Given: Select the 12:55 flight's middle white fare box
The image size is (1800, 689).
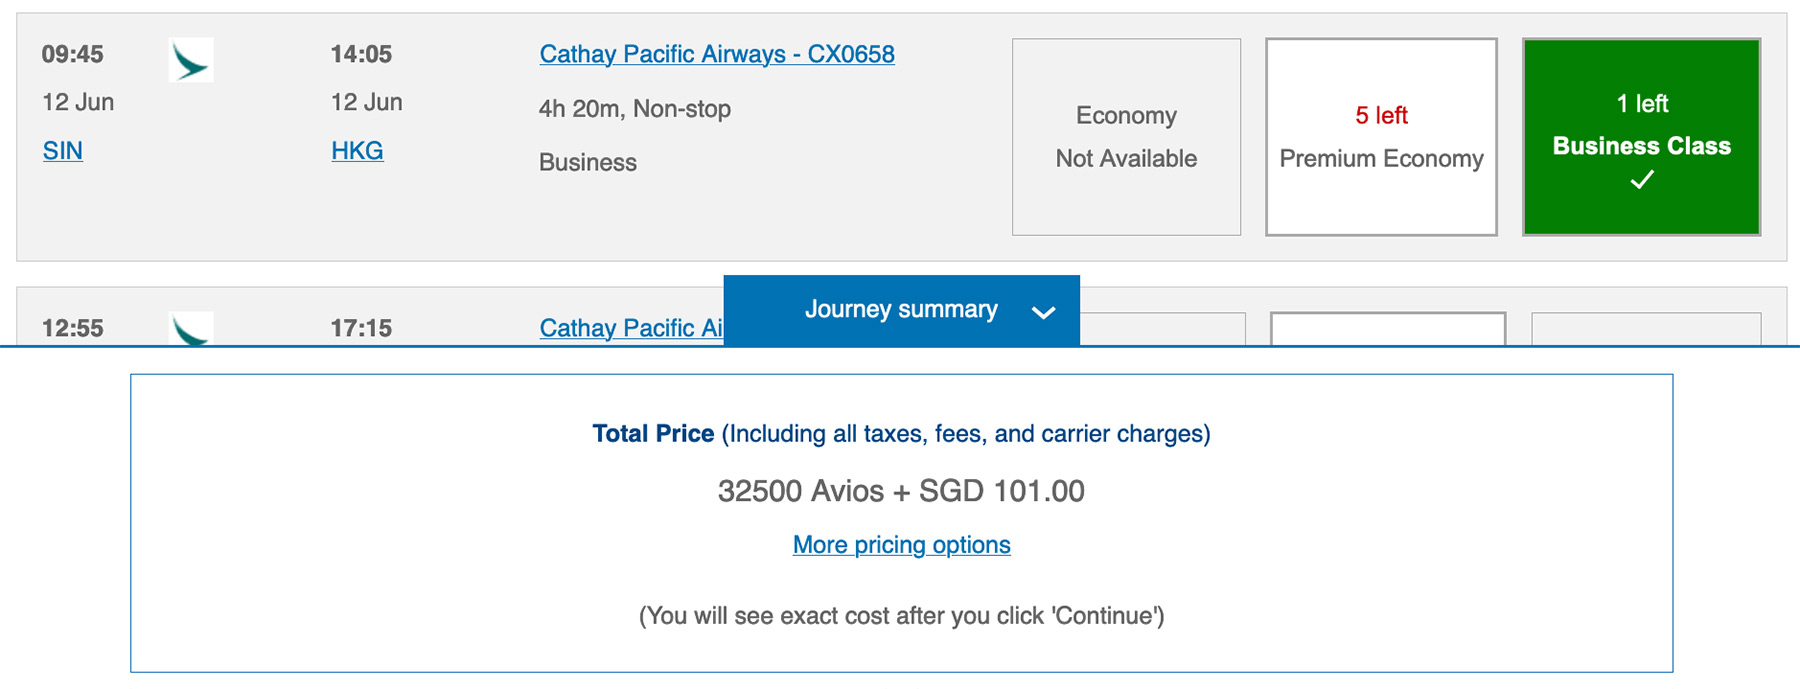Looking at the screenshot, I should click(1387, 329).
